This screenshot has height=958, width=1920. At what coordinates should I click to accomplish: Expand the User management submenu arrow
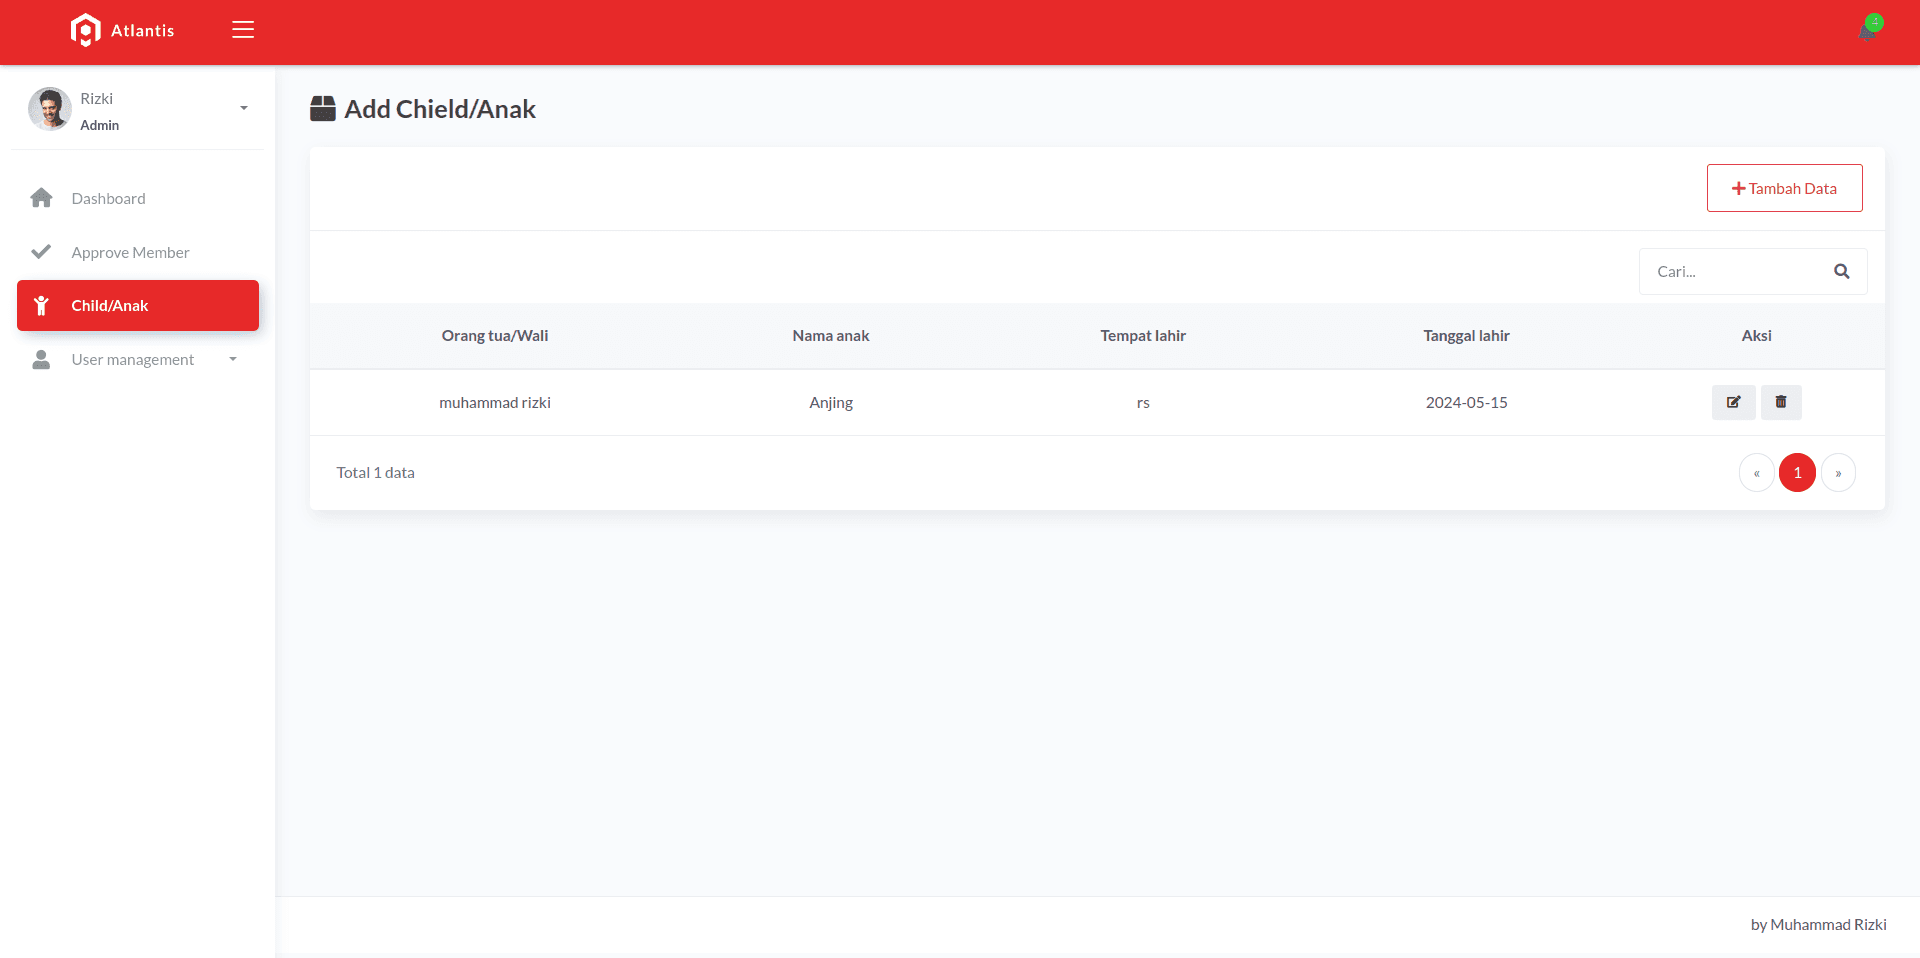point(233,359)
